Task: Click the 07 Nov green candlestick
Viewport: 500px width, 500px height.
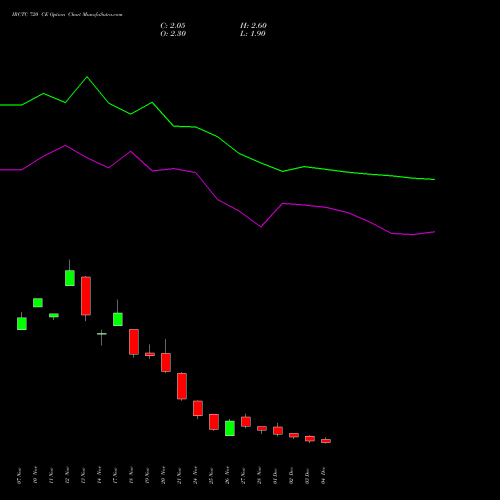Action: coord(22,323)
